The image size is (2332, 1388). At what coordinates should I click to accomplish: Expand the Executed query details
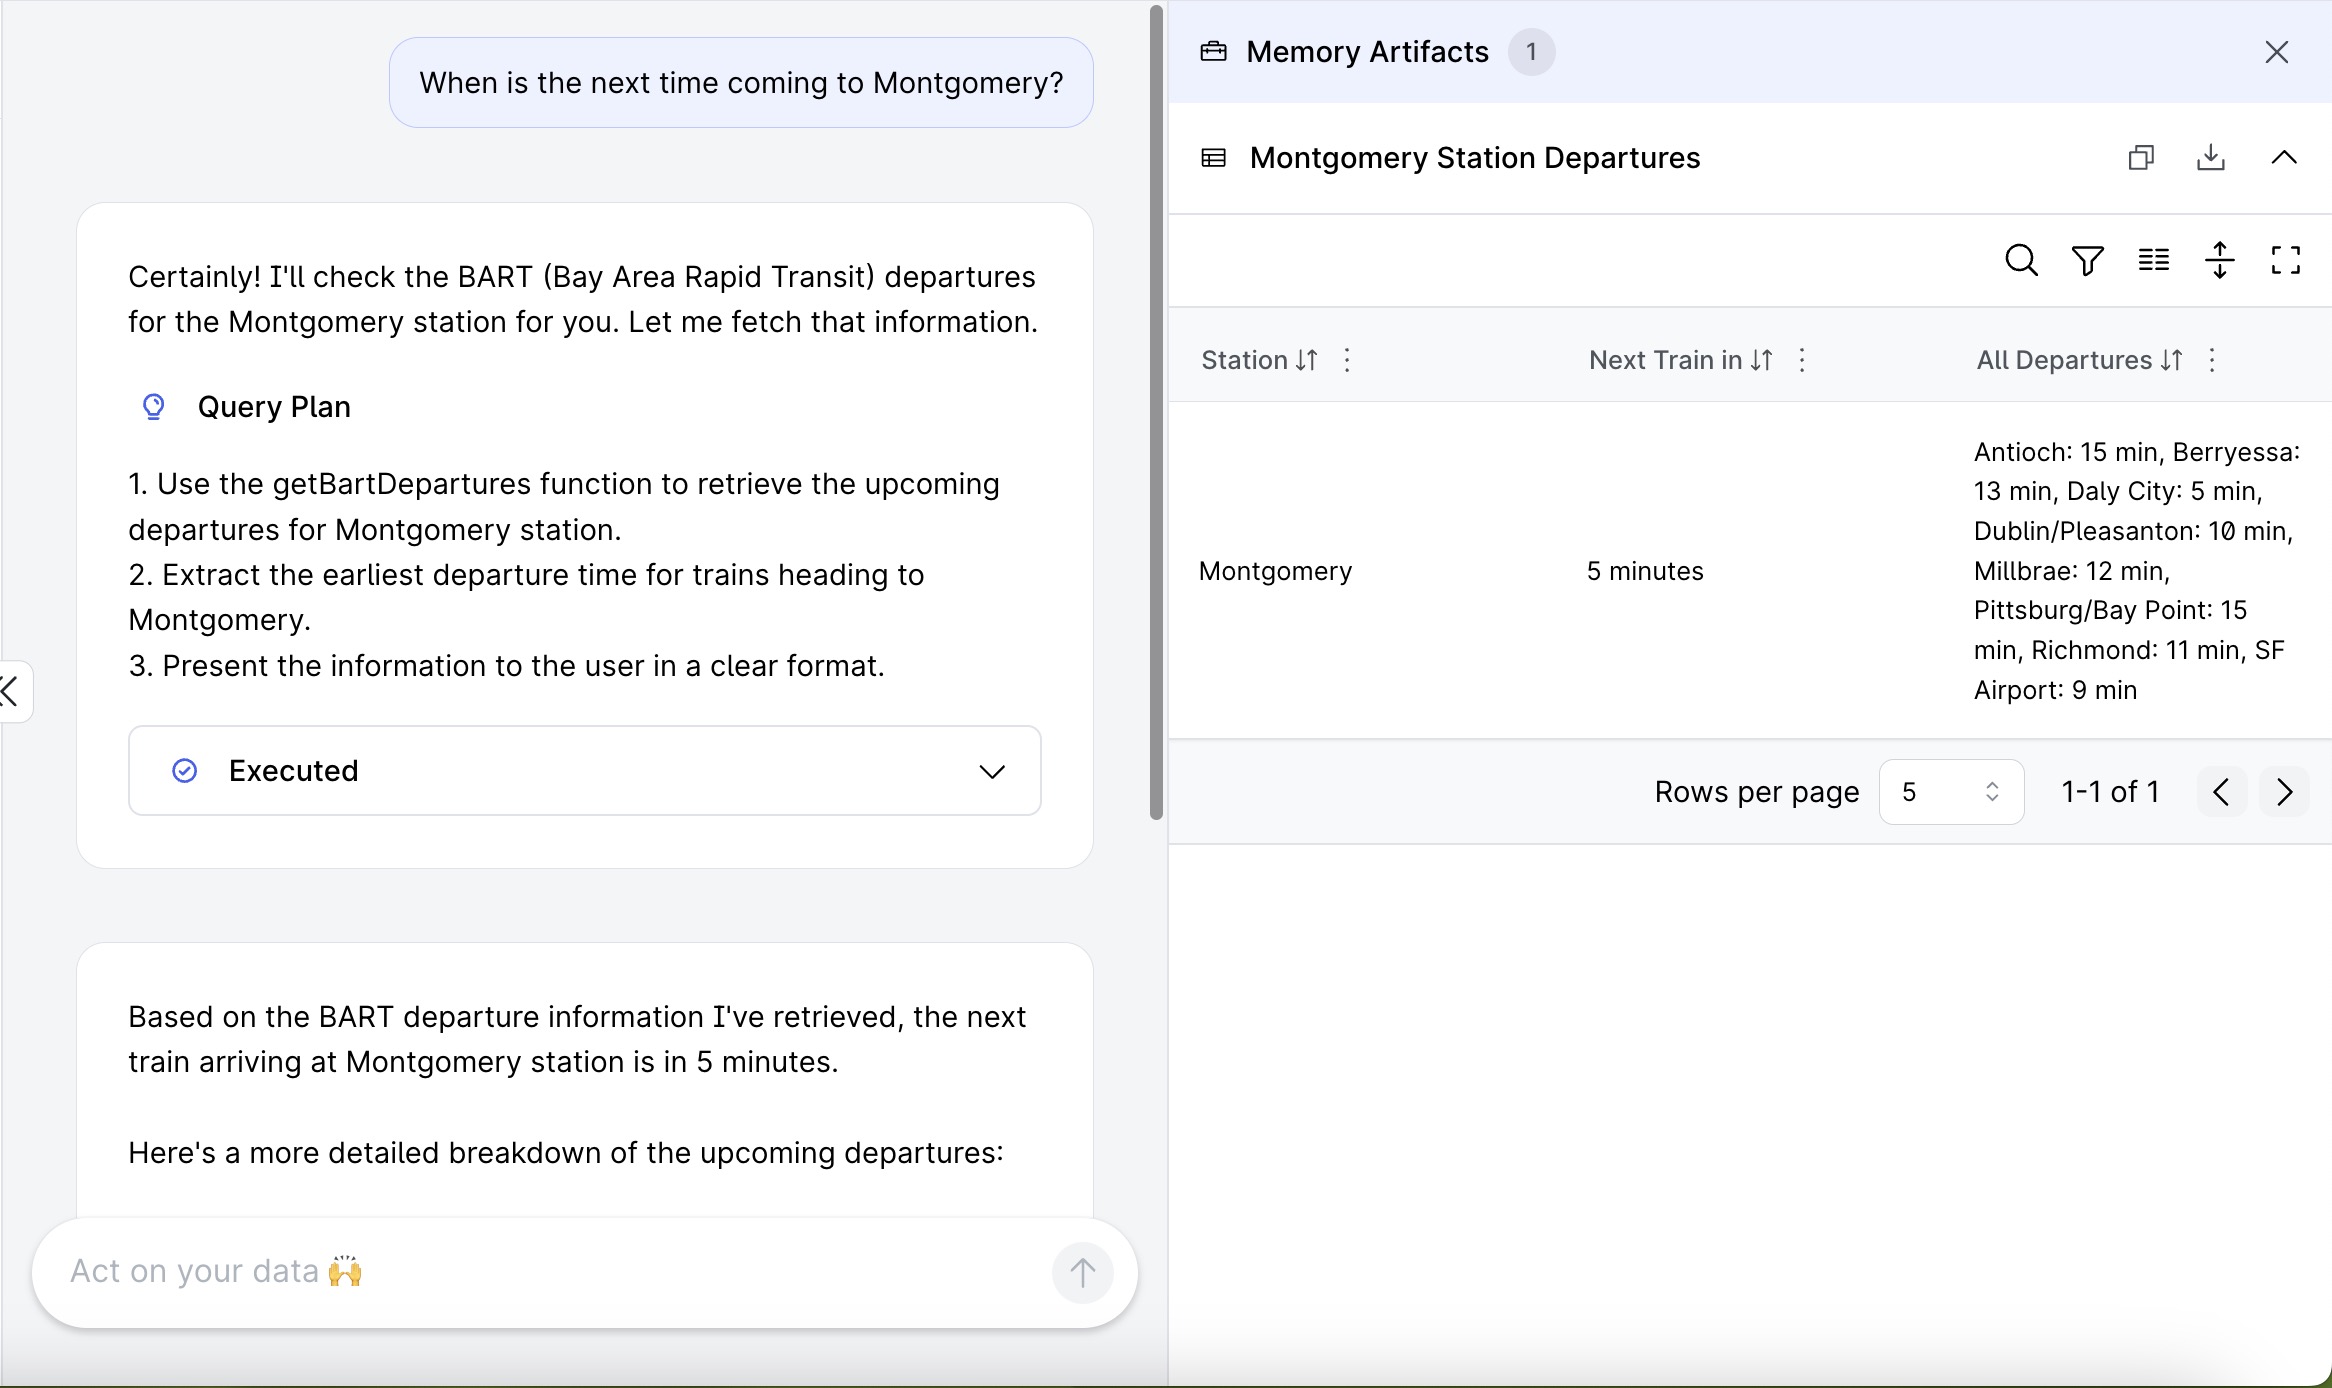click(x=993, y=771)
